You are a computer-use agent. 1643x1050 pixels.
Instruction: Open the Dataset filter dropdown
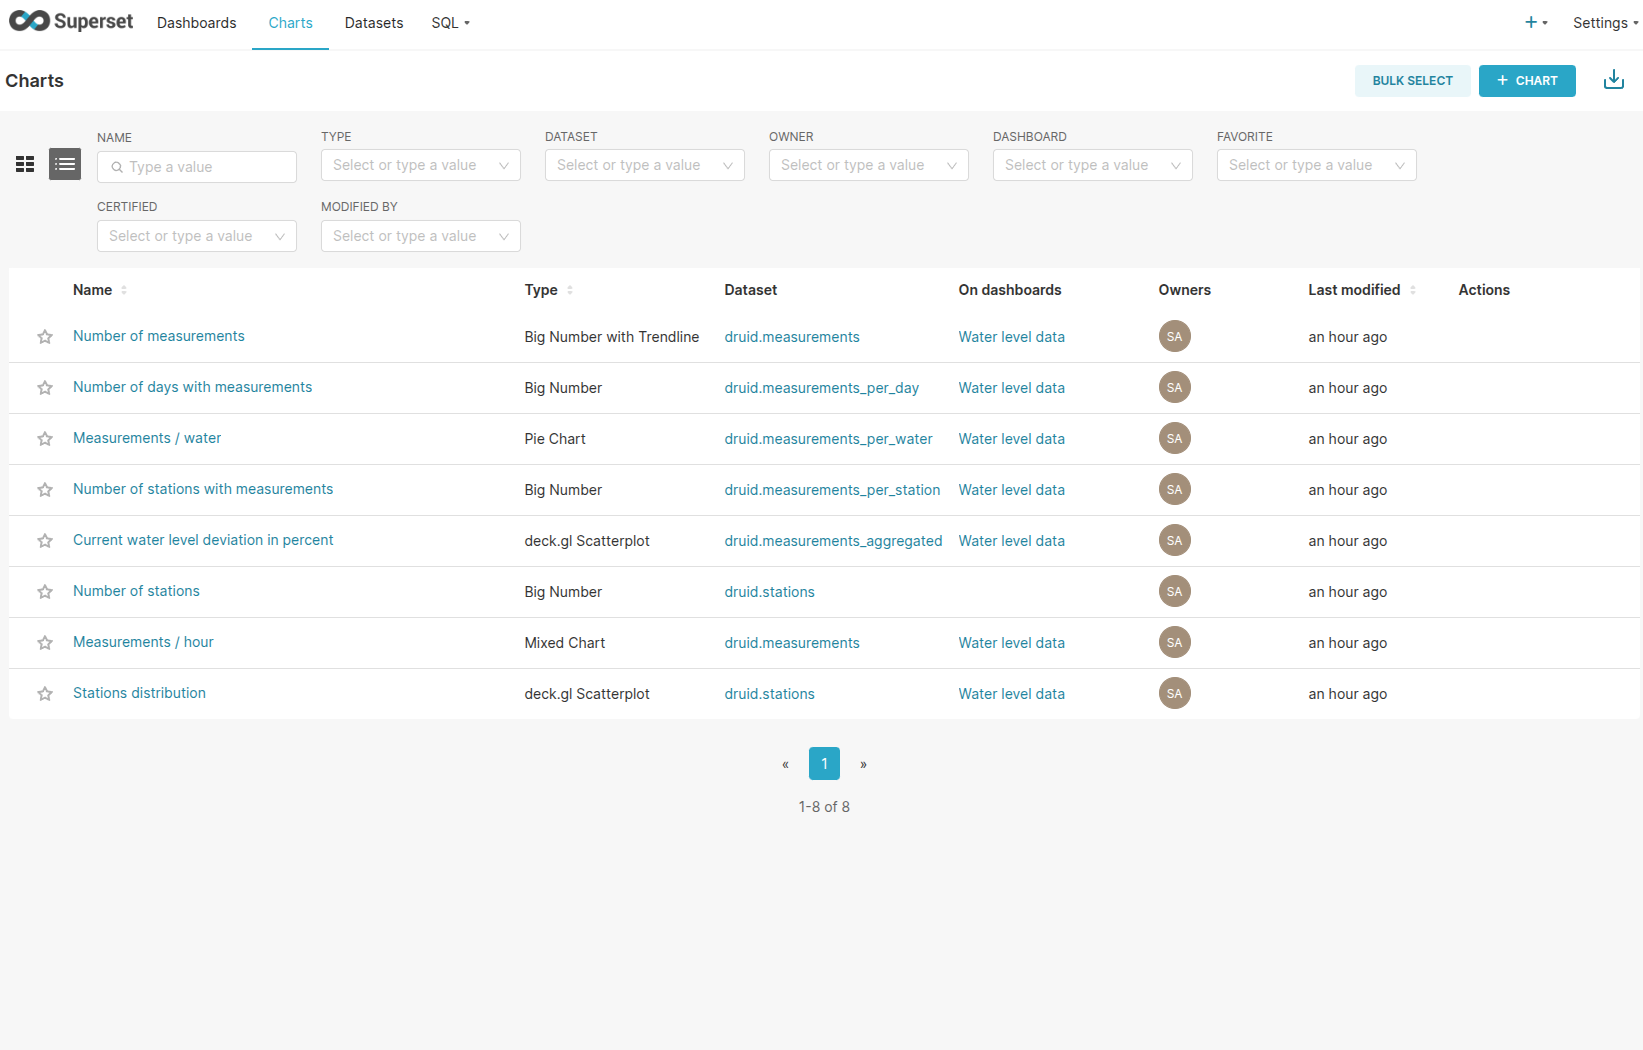pyautogui.click(x=644, y=165)
